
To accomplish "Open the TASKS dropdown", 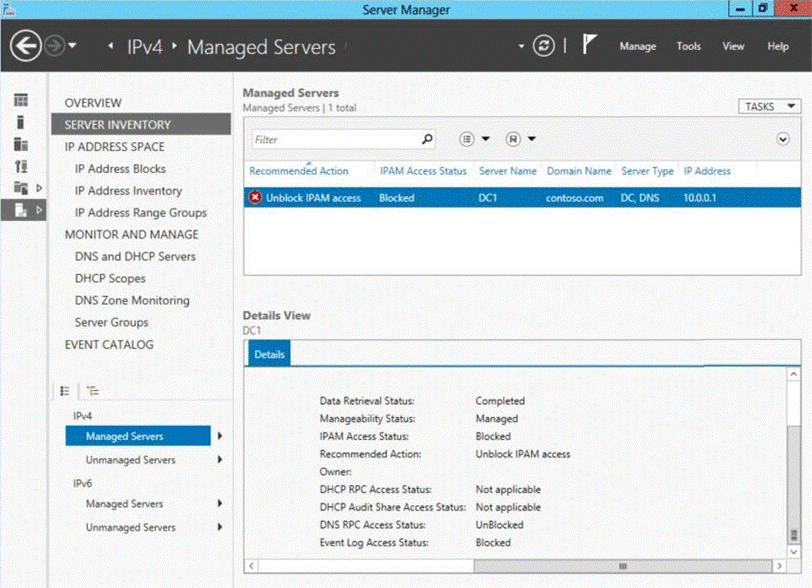I will point(771,106).
